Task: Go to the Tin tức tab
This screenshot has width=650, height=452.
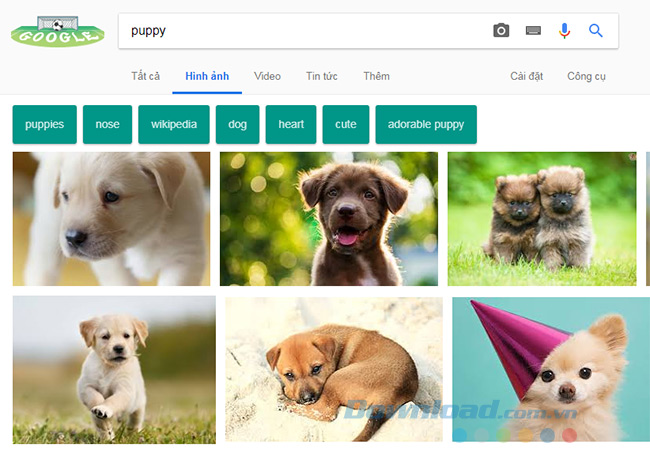Action: (x=321, y=76)
